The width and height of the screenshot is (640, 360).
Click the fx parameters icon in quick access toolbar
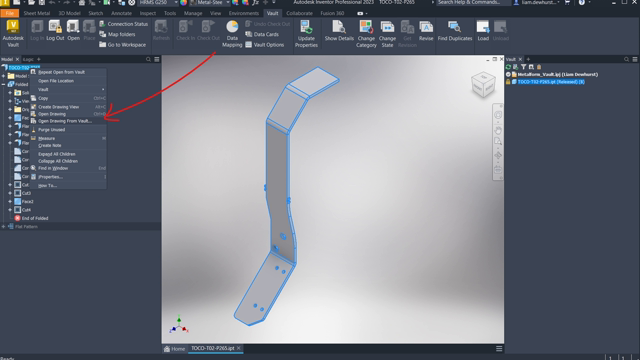(256, 3)
